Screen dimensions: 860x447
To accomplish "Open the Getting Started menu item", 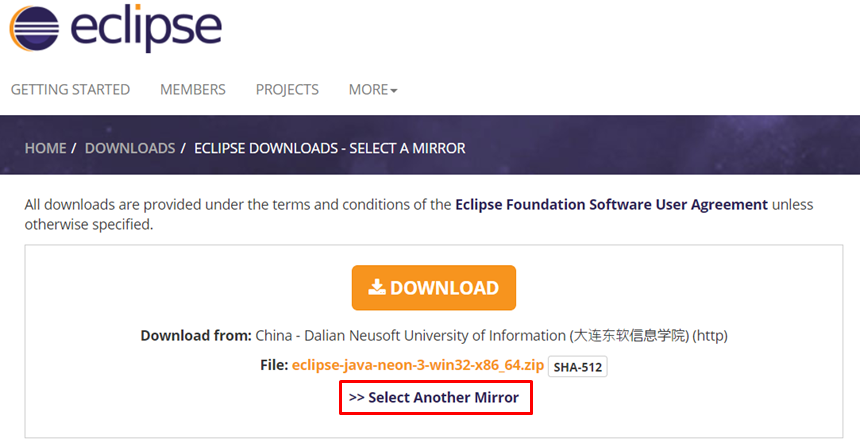I will tap(70, 90).
